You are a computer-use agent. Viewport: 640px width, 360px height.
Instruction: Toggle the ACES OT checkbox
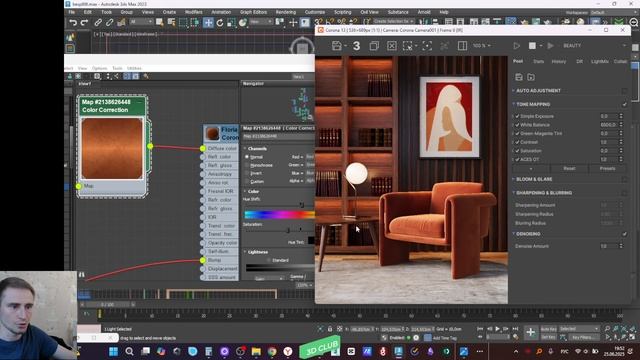(x=517, y=159)
